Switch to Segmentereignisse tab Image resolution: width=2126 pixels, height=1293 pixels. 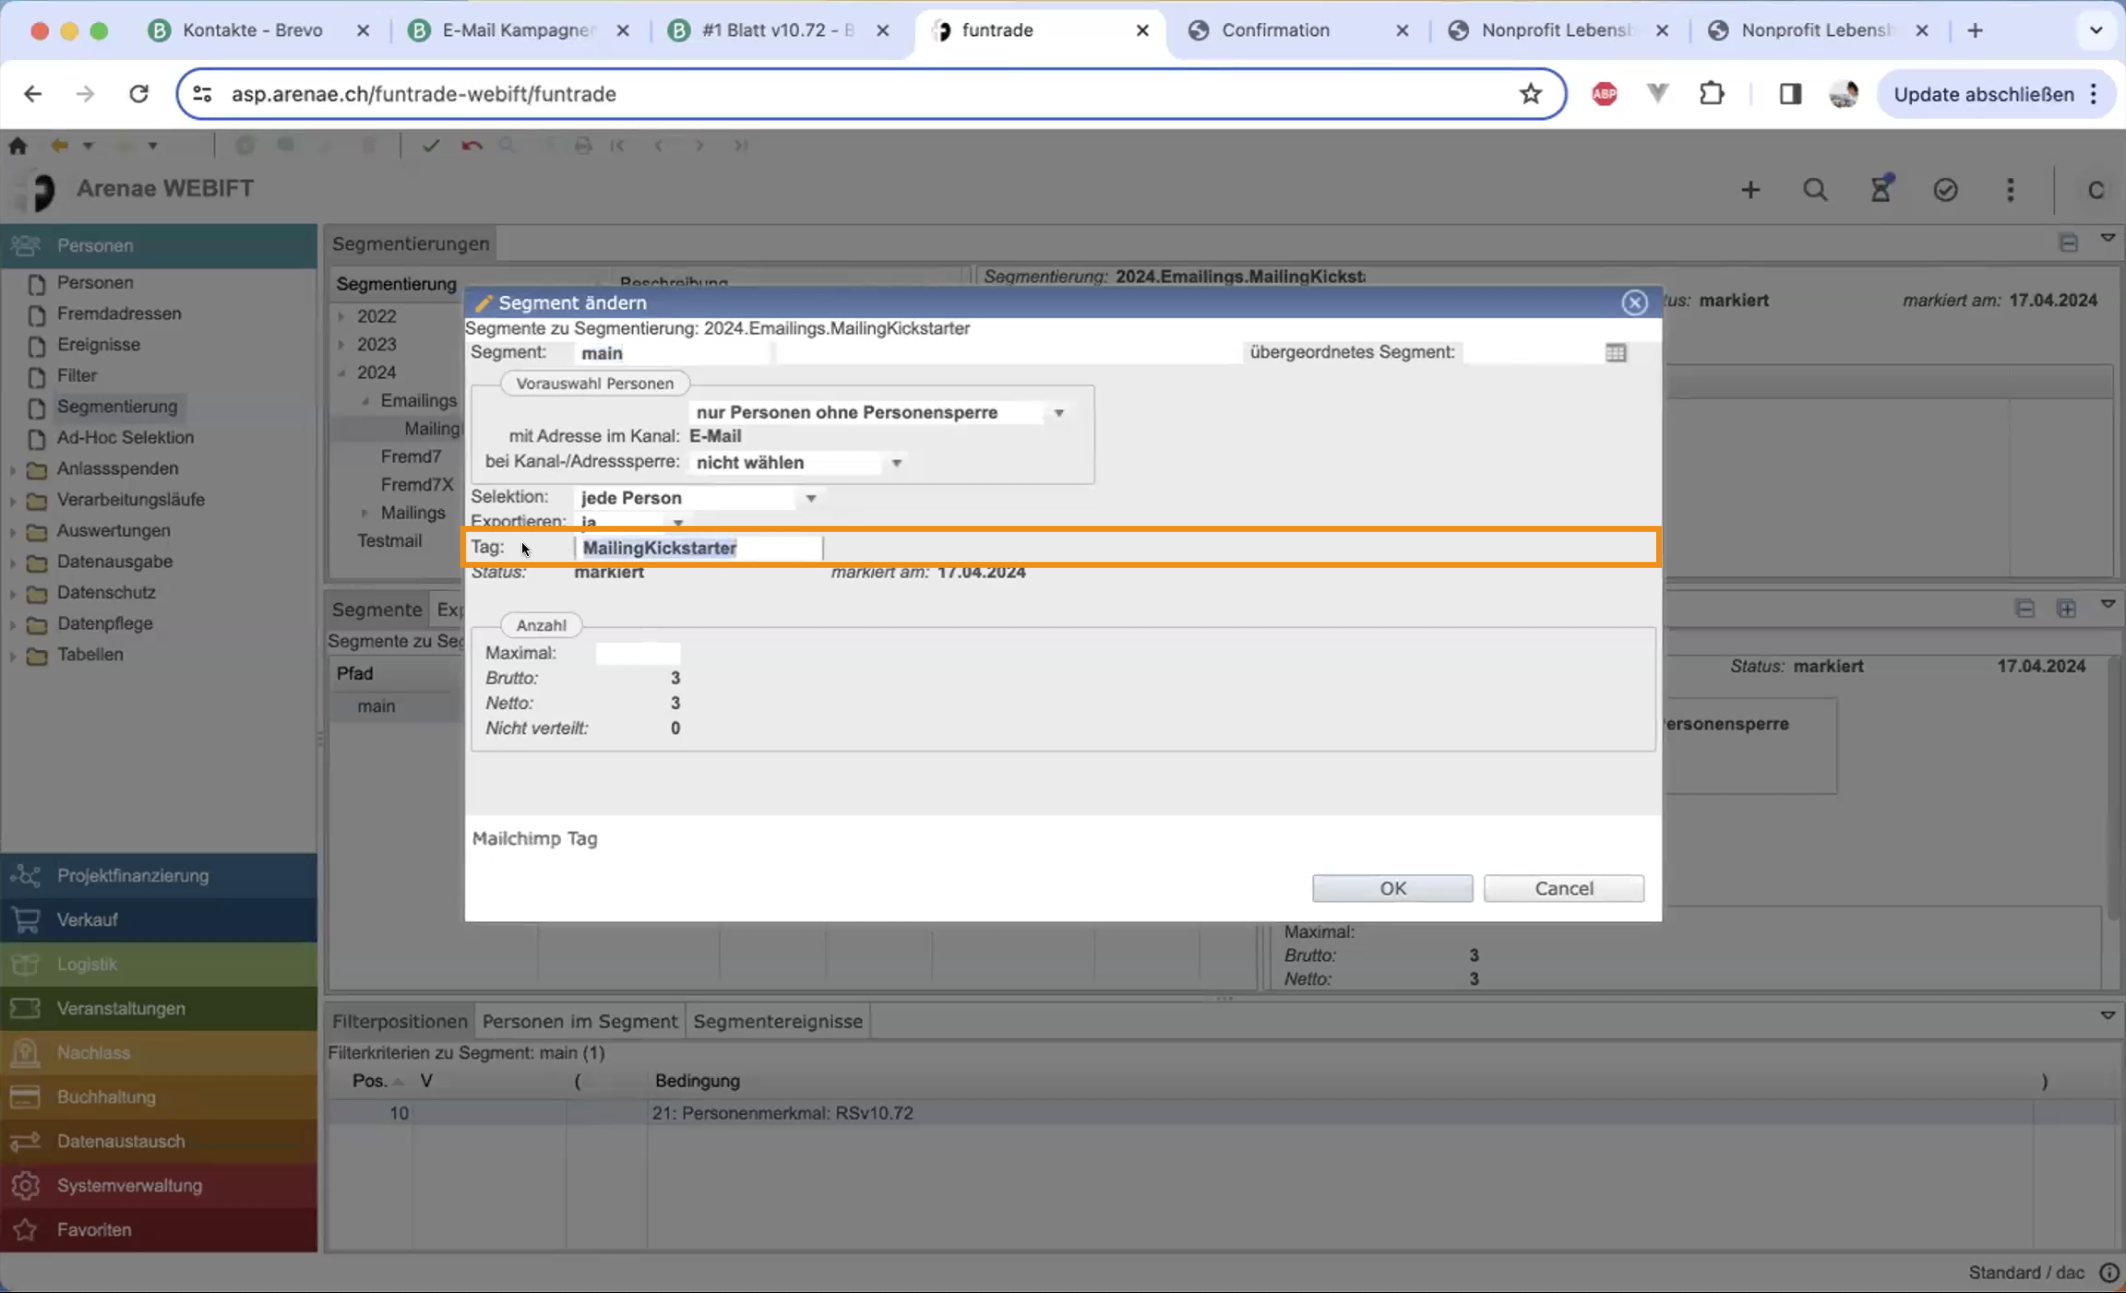click(777, 1021)
